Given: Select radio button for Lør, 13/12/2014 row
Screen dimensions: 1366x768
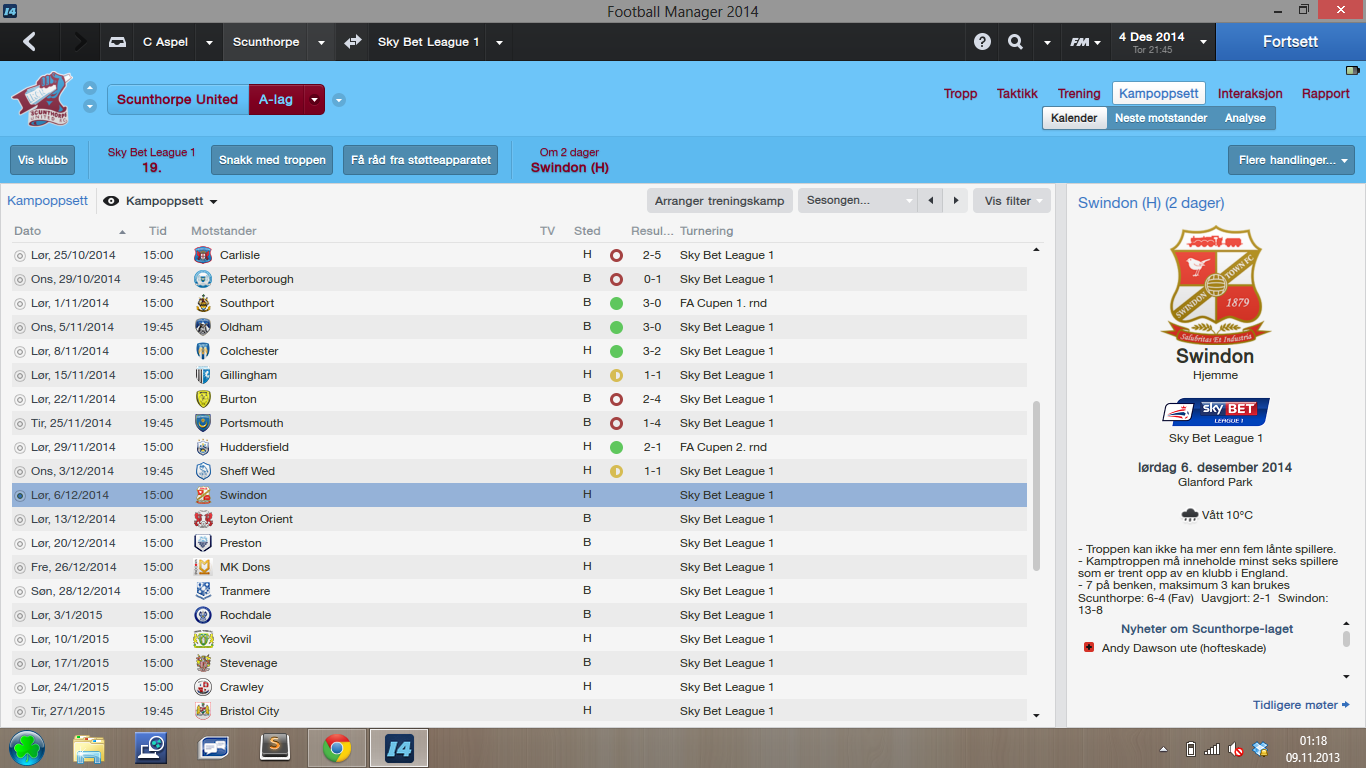Looking at the screenshot, I should pos(20,519).
